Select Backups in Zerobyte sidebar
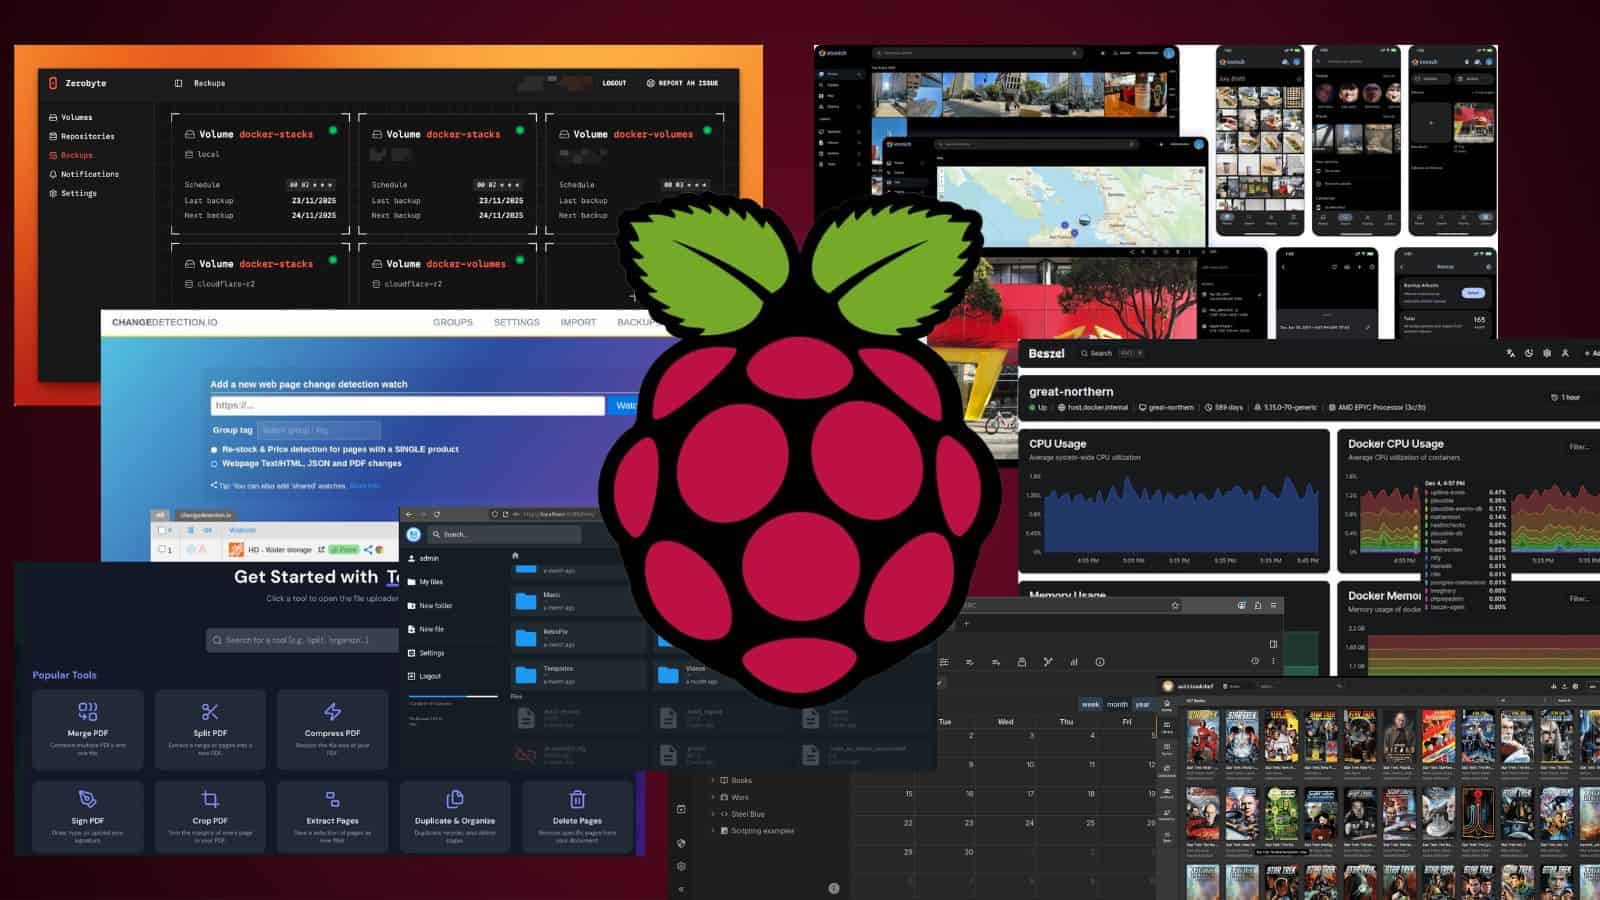The image size is (1600, 900). pyautogui.click(x=70, y=155)
